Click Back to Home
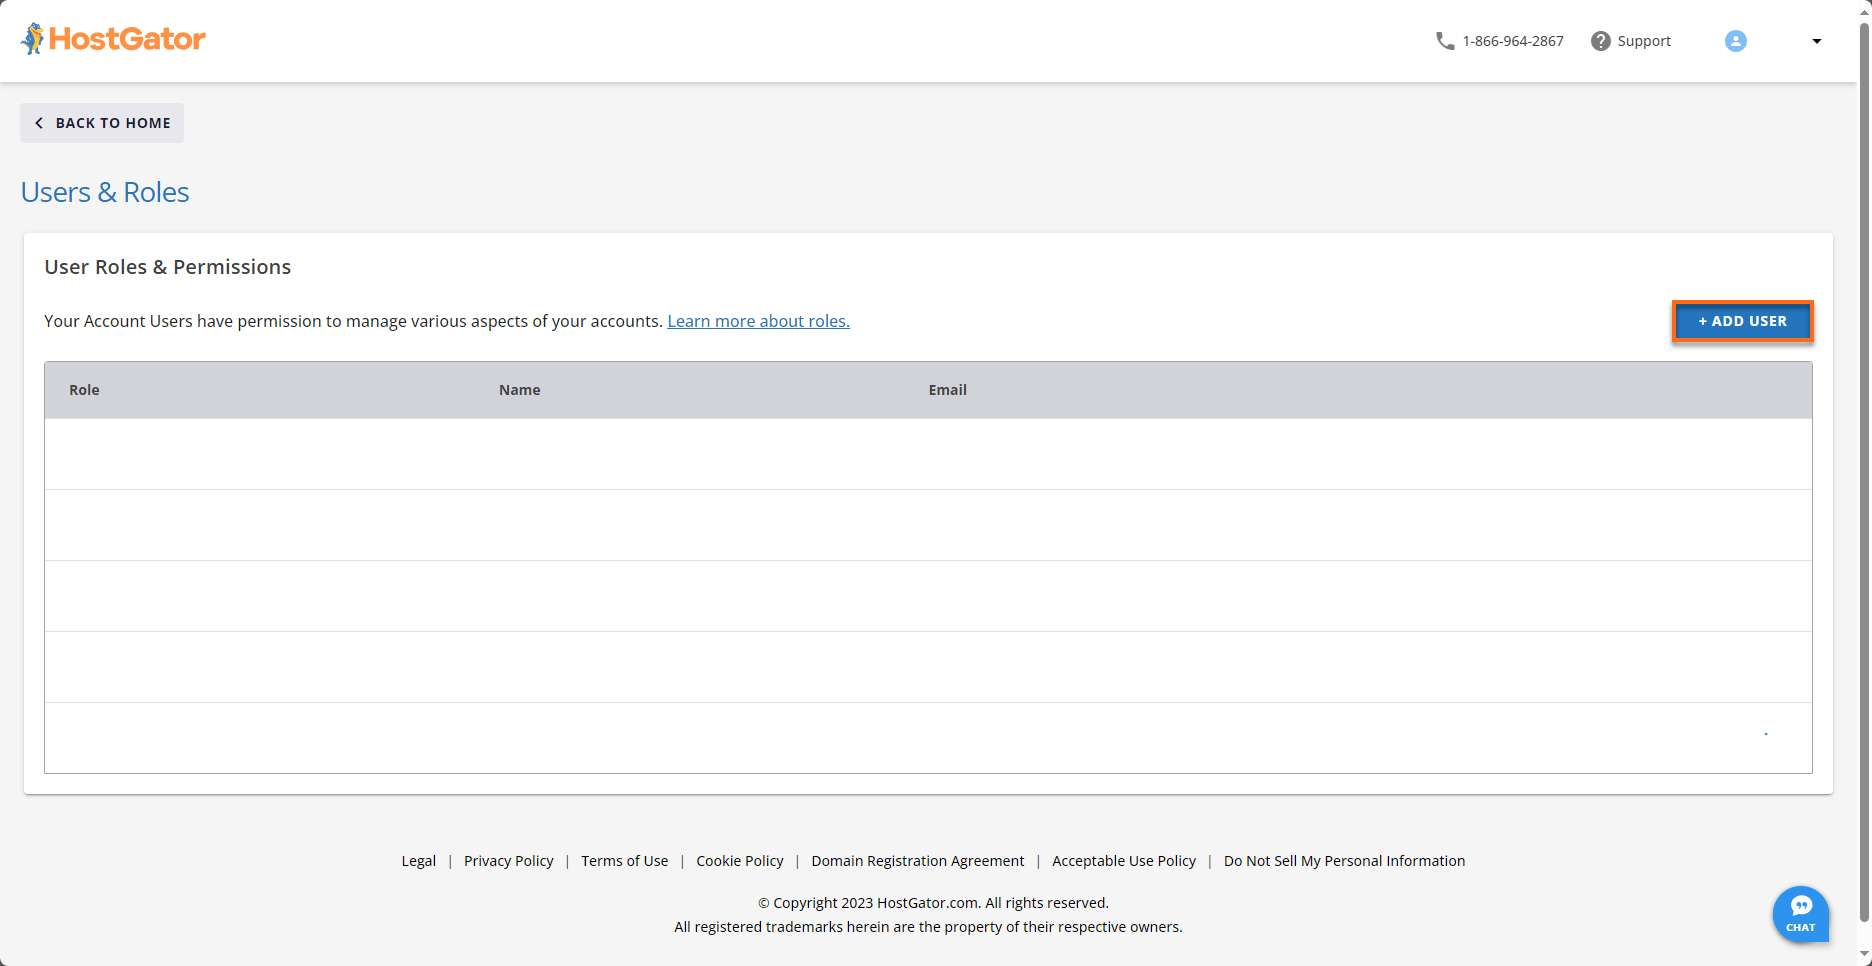Image resolution: width=1872 pixels, height=966 pixels. click(101, 122)
